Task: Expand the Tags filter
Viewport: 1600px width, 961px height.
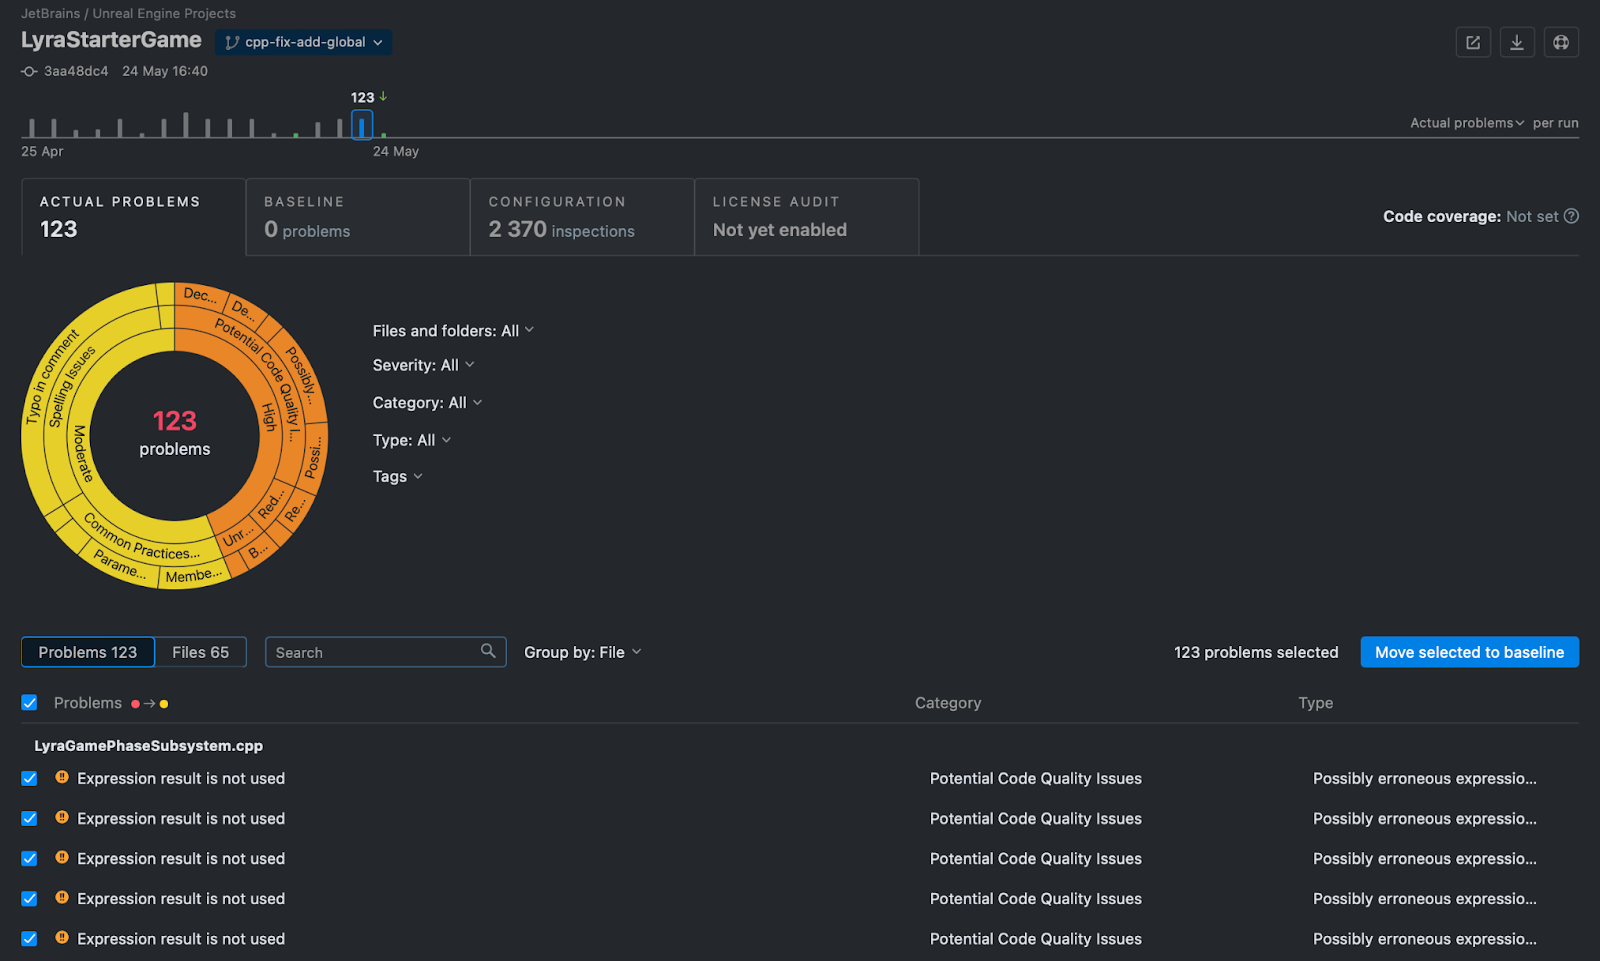Action: click(397, 476)
